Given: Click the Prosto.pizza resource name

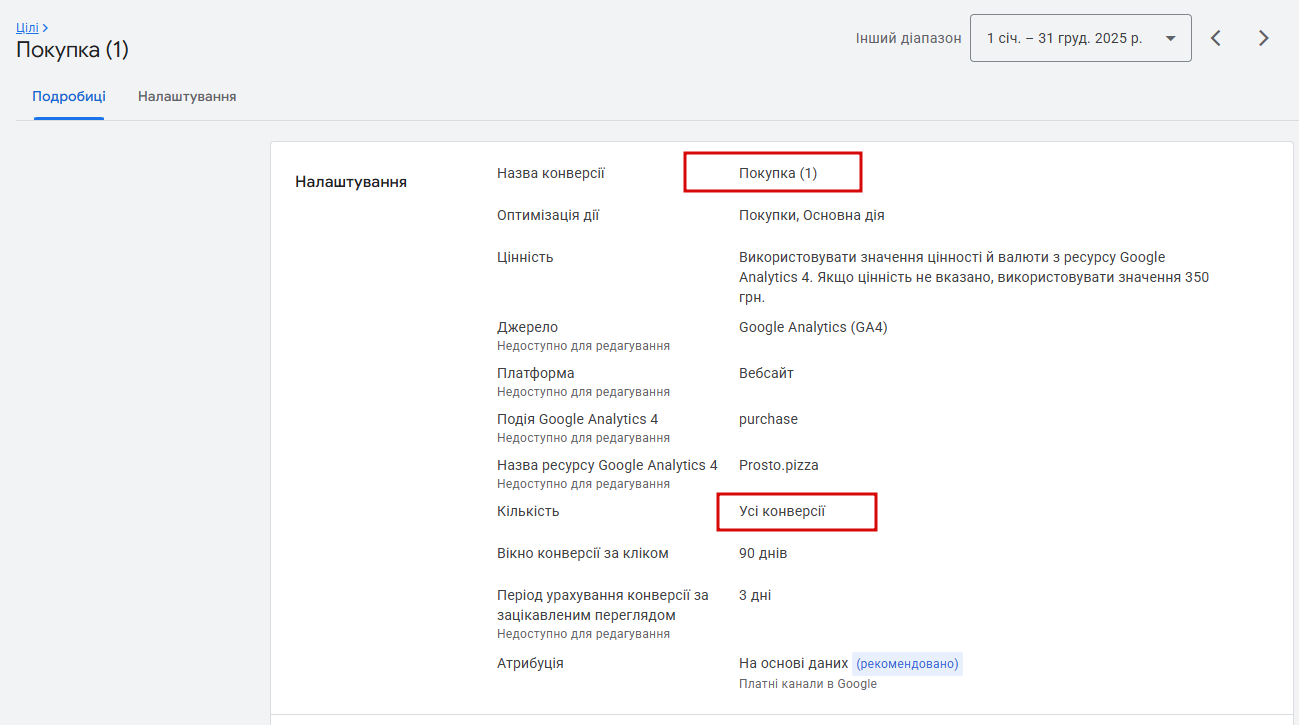Looking at the screenshot, I should tap(778, 465).
